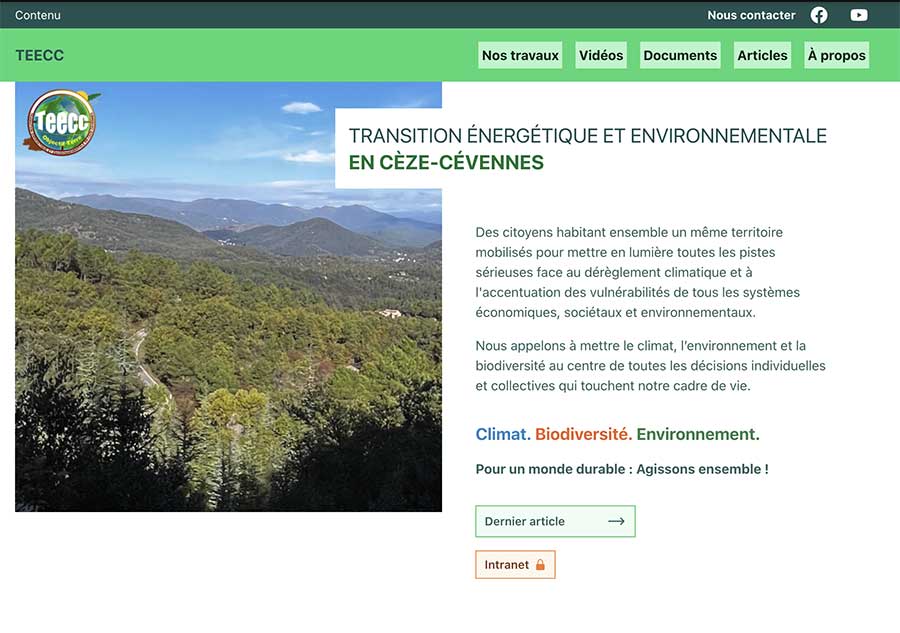Click the TEECC round logo on the photo
This screenshot has width=900, height=633.
61,121
